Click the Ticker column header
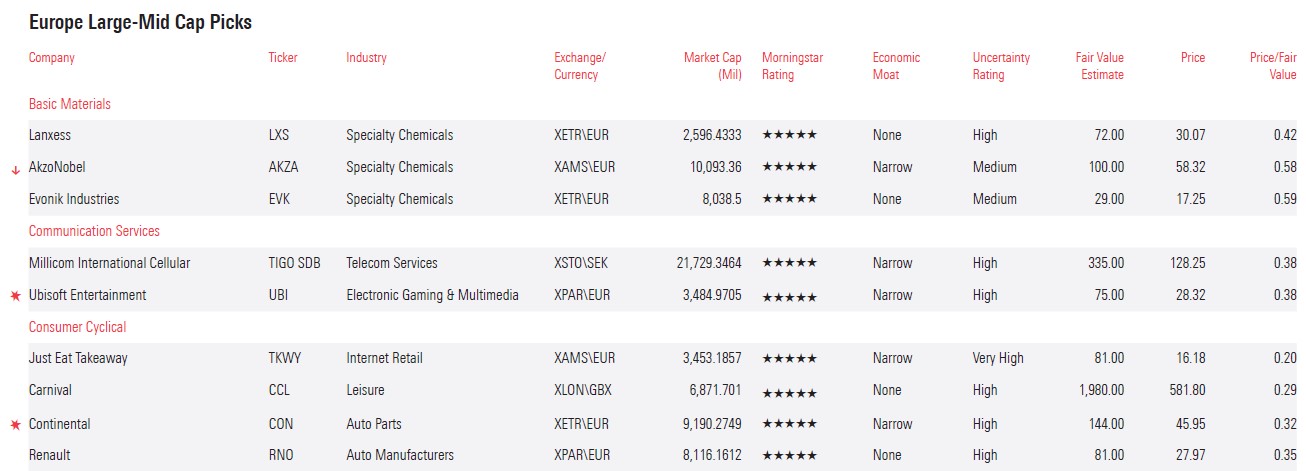This screenshot has width=1306, height=471. (283, 58)
